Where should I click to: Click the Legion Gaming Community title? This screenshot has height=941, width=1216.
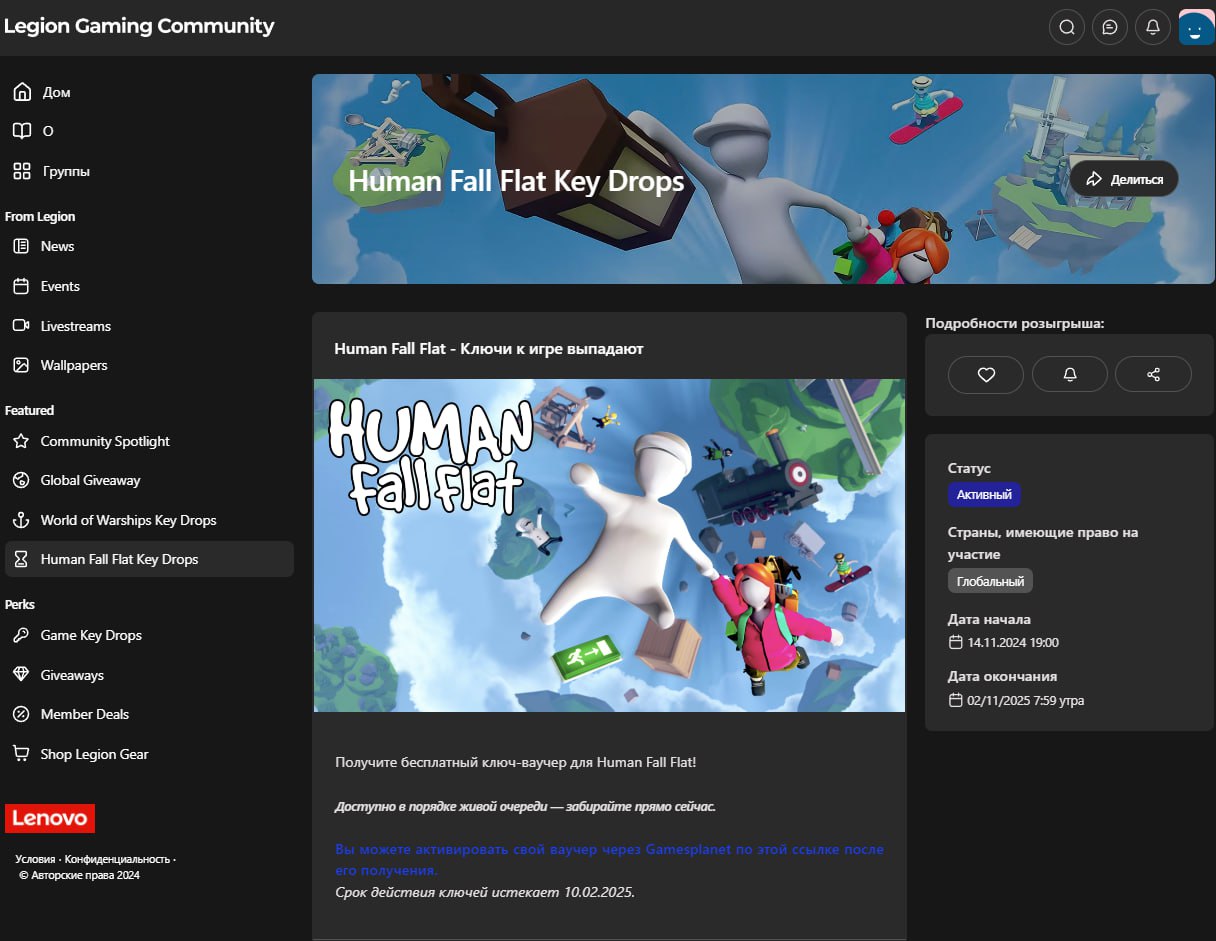(139, 26)
